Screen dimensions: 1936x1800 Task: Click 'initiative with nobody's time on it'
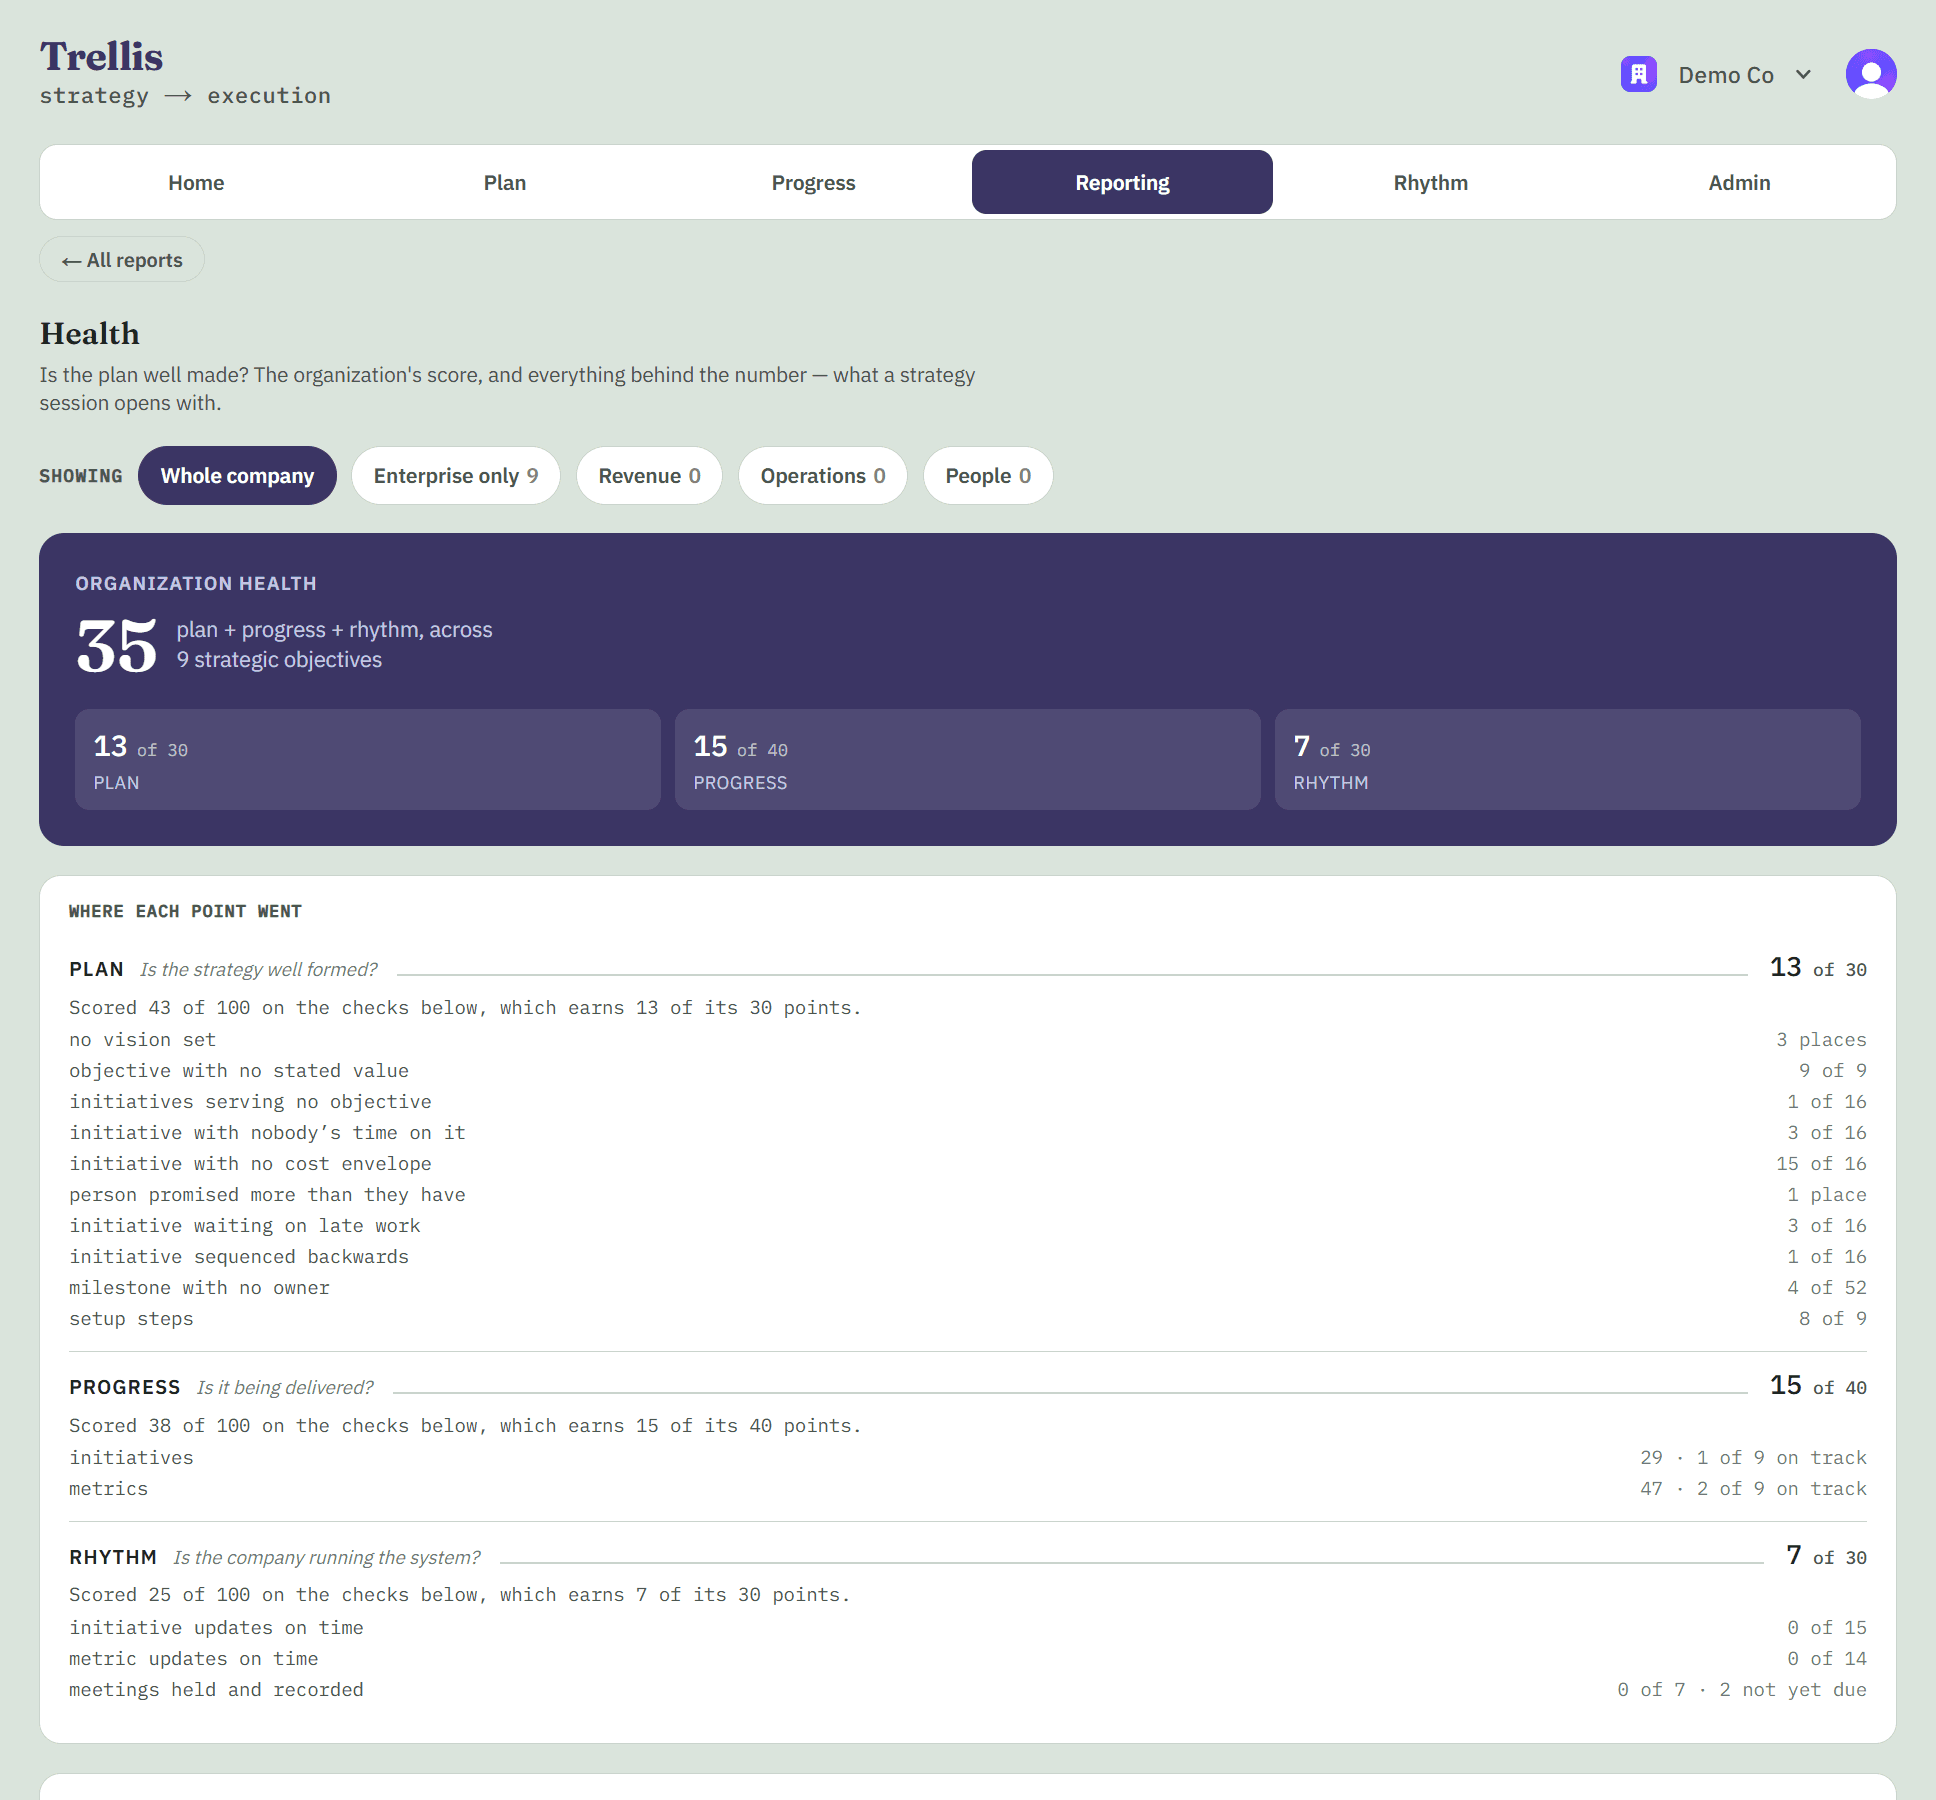(x=968, y=1133)
